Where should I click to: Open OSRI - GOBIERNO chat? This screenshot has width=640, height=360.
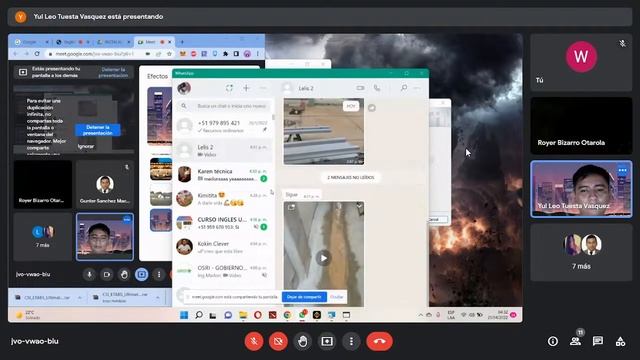[x=223, y=271]
